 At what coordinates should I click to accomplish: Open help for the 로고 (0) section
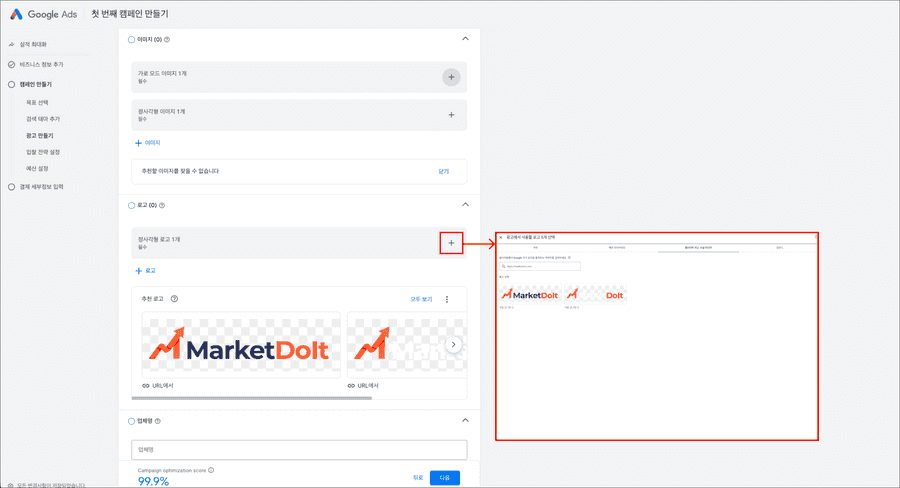pos(162,206)
